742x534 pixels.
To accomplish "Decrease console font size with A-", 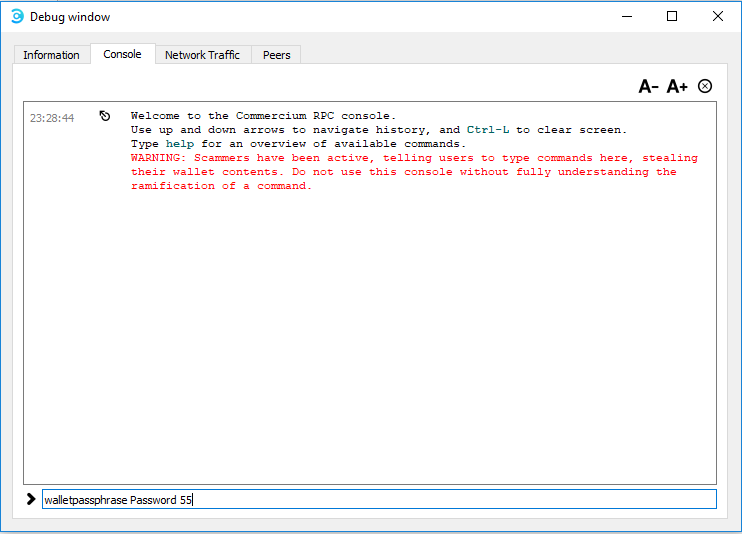I will coord(648,87).
